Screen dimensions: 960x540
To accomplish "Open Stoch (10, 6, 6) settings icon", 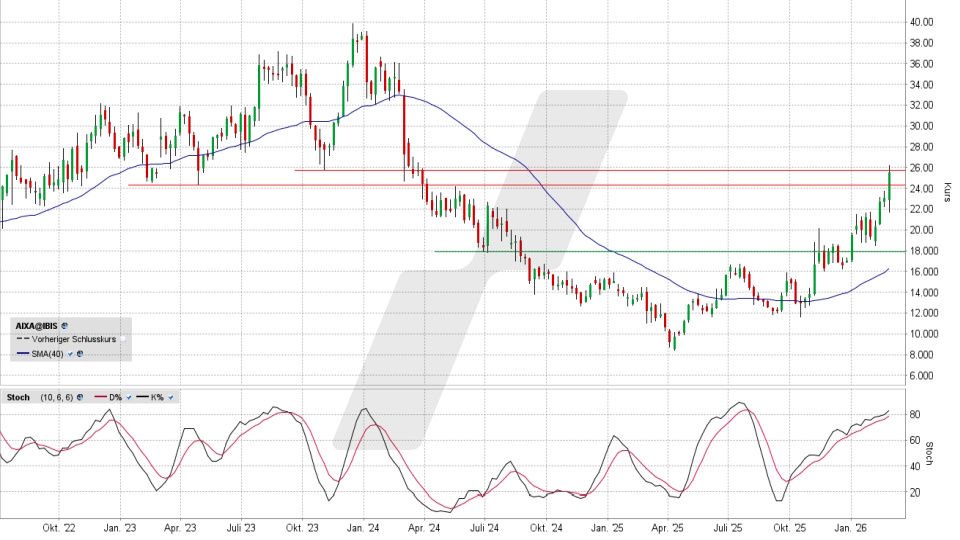I will pyautogui.click(x=80, y=397).
